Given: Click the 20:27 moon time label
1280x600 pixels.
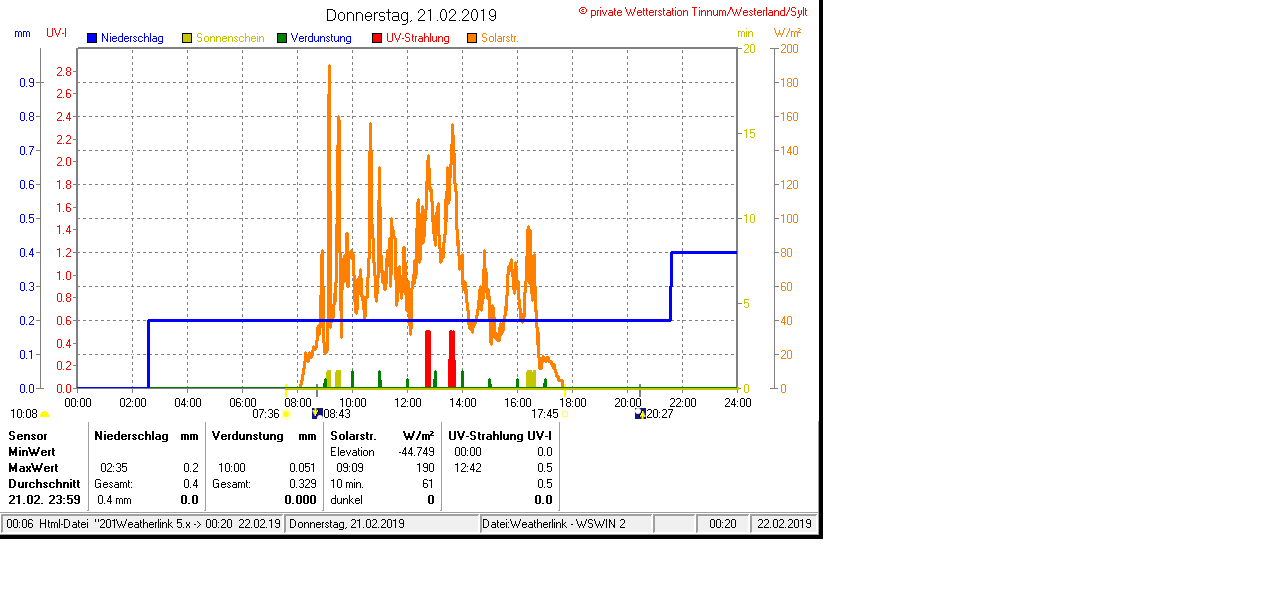Looking at the screenshot, I should coord(659,413).
